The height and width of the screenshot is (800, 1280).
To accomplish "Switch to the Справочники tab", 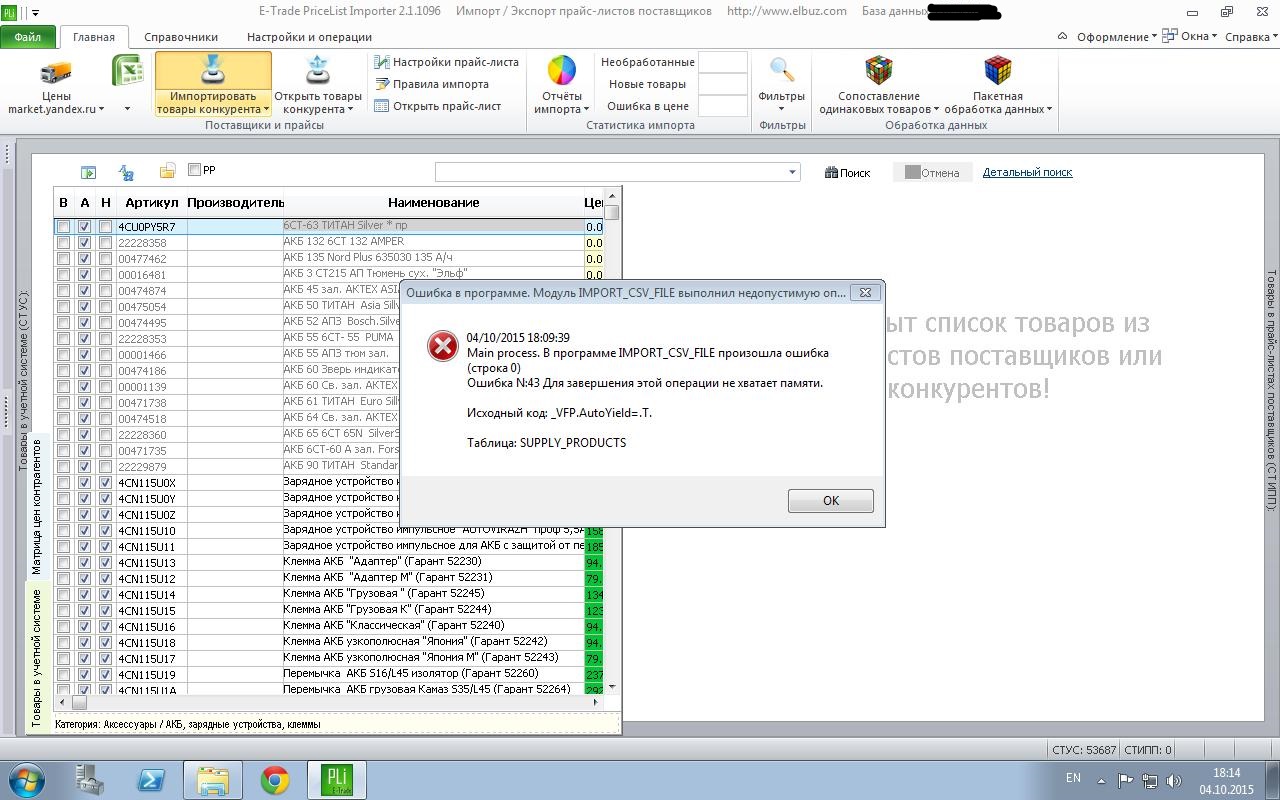I will 181,37.
